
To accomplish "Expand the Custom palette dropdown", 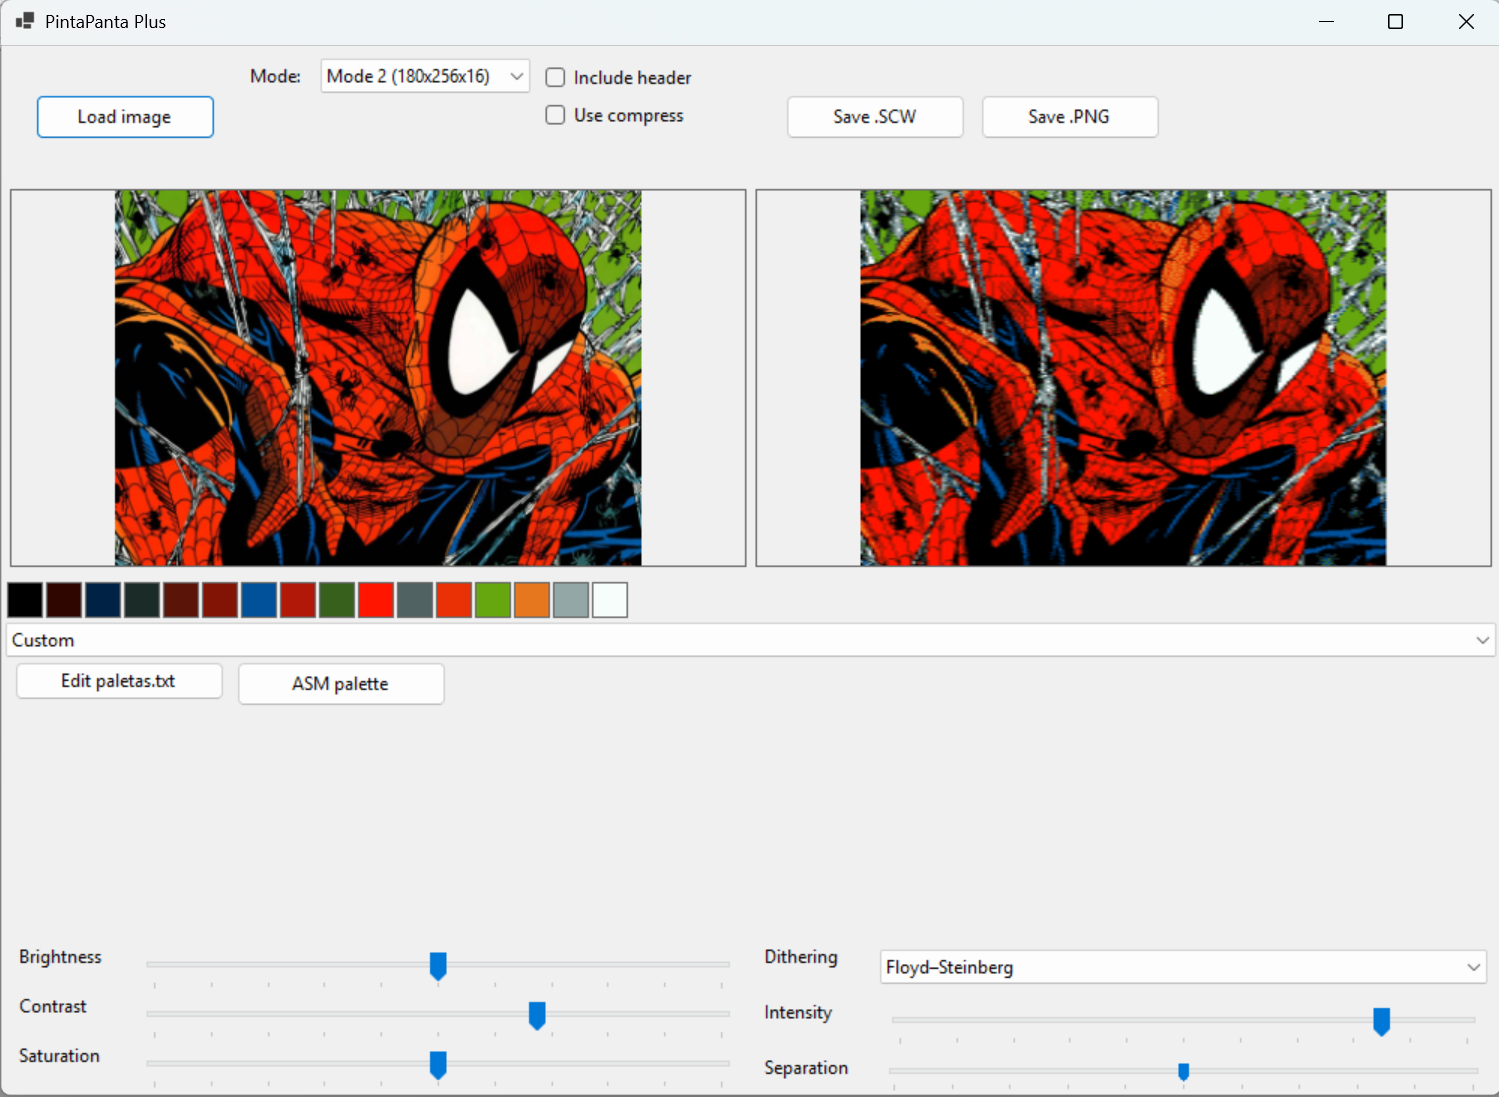I will [751, 640].
